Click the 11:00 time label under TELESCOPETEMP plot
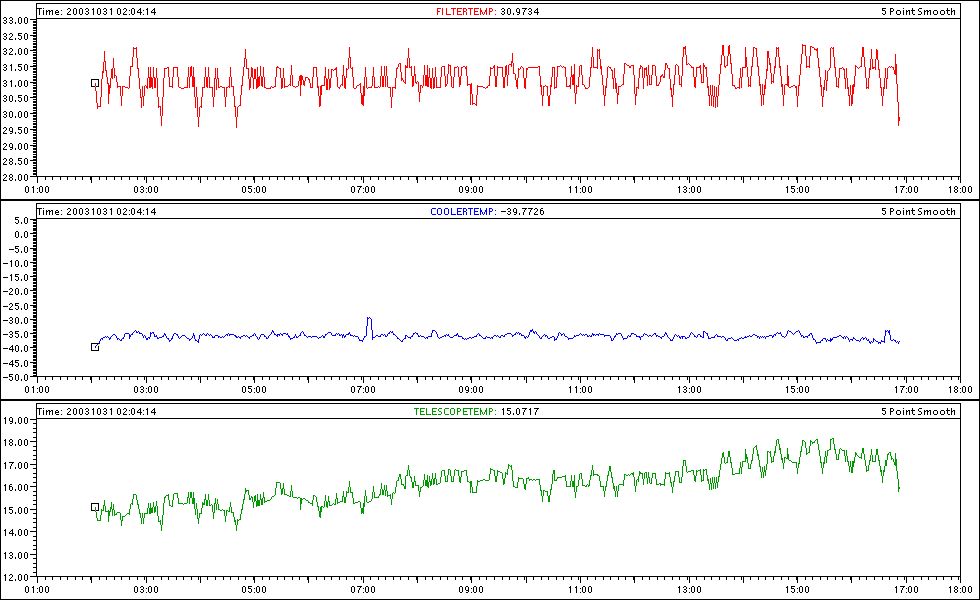 (x=580, y=589)
